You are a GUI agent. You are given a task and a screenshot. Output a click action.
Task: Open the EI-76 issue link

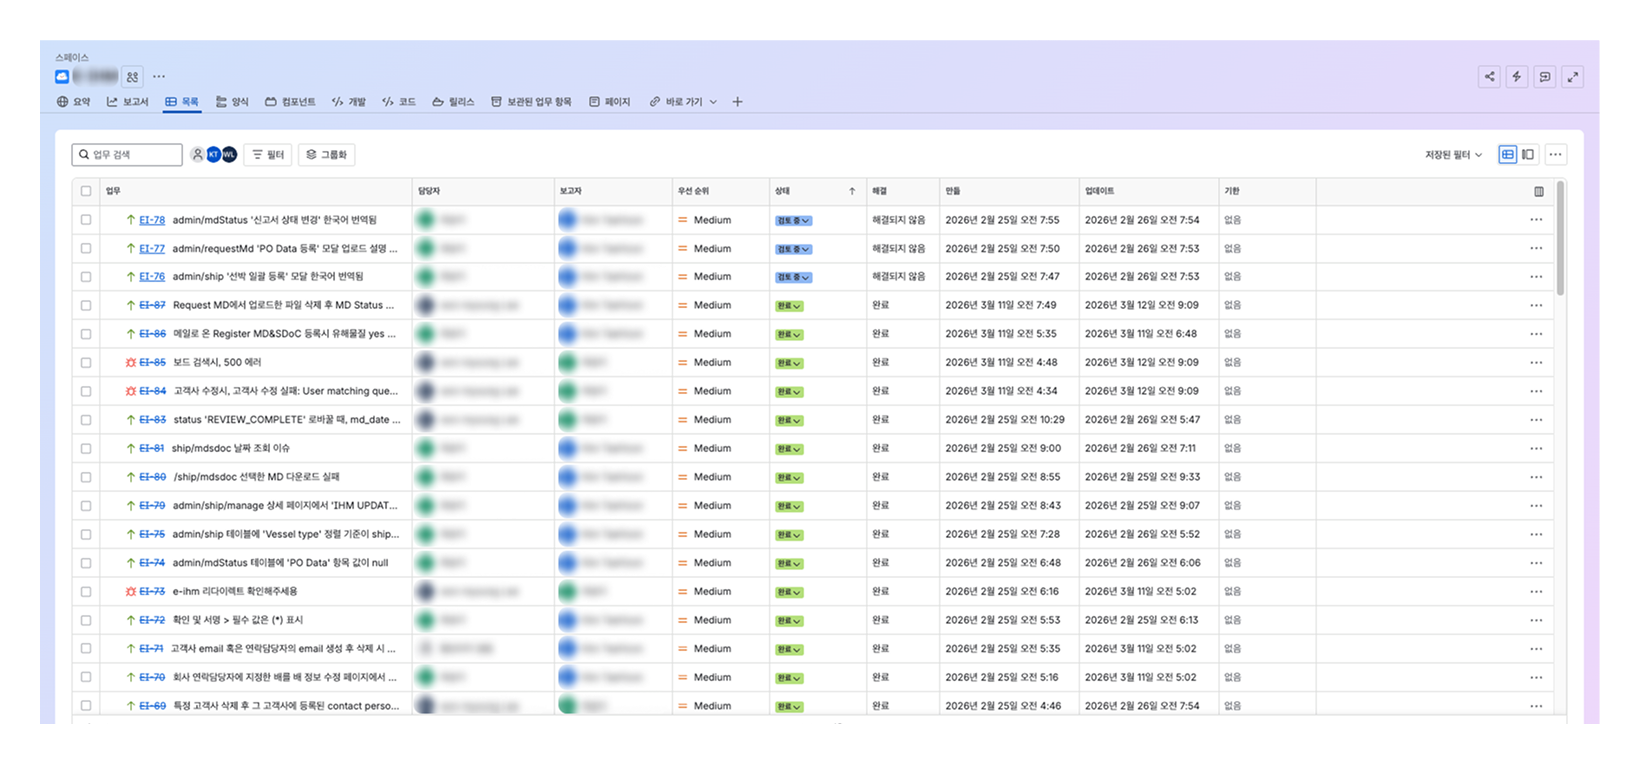pyautogui.click(x=152, y=277)
